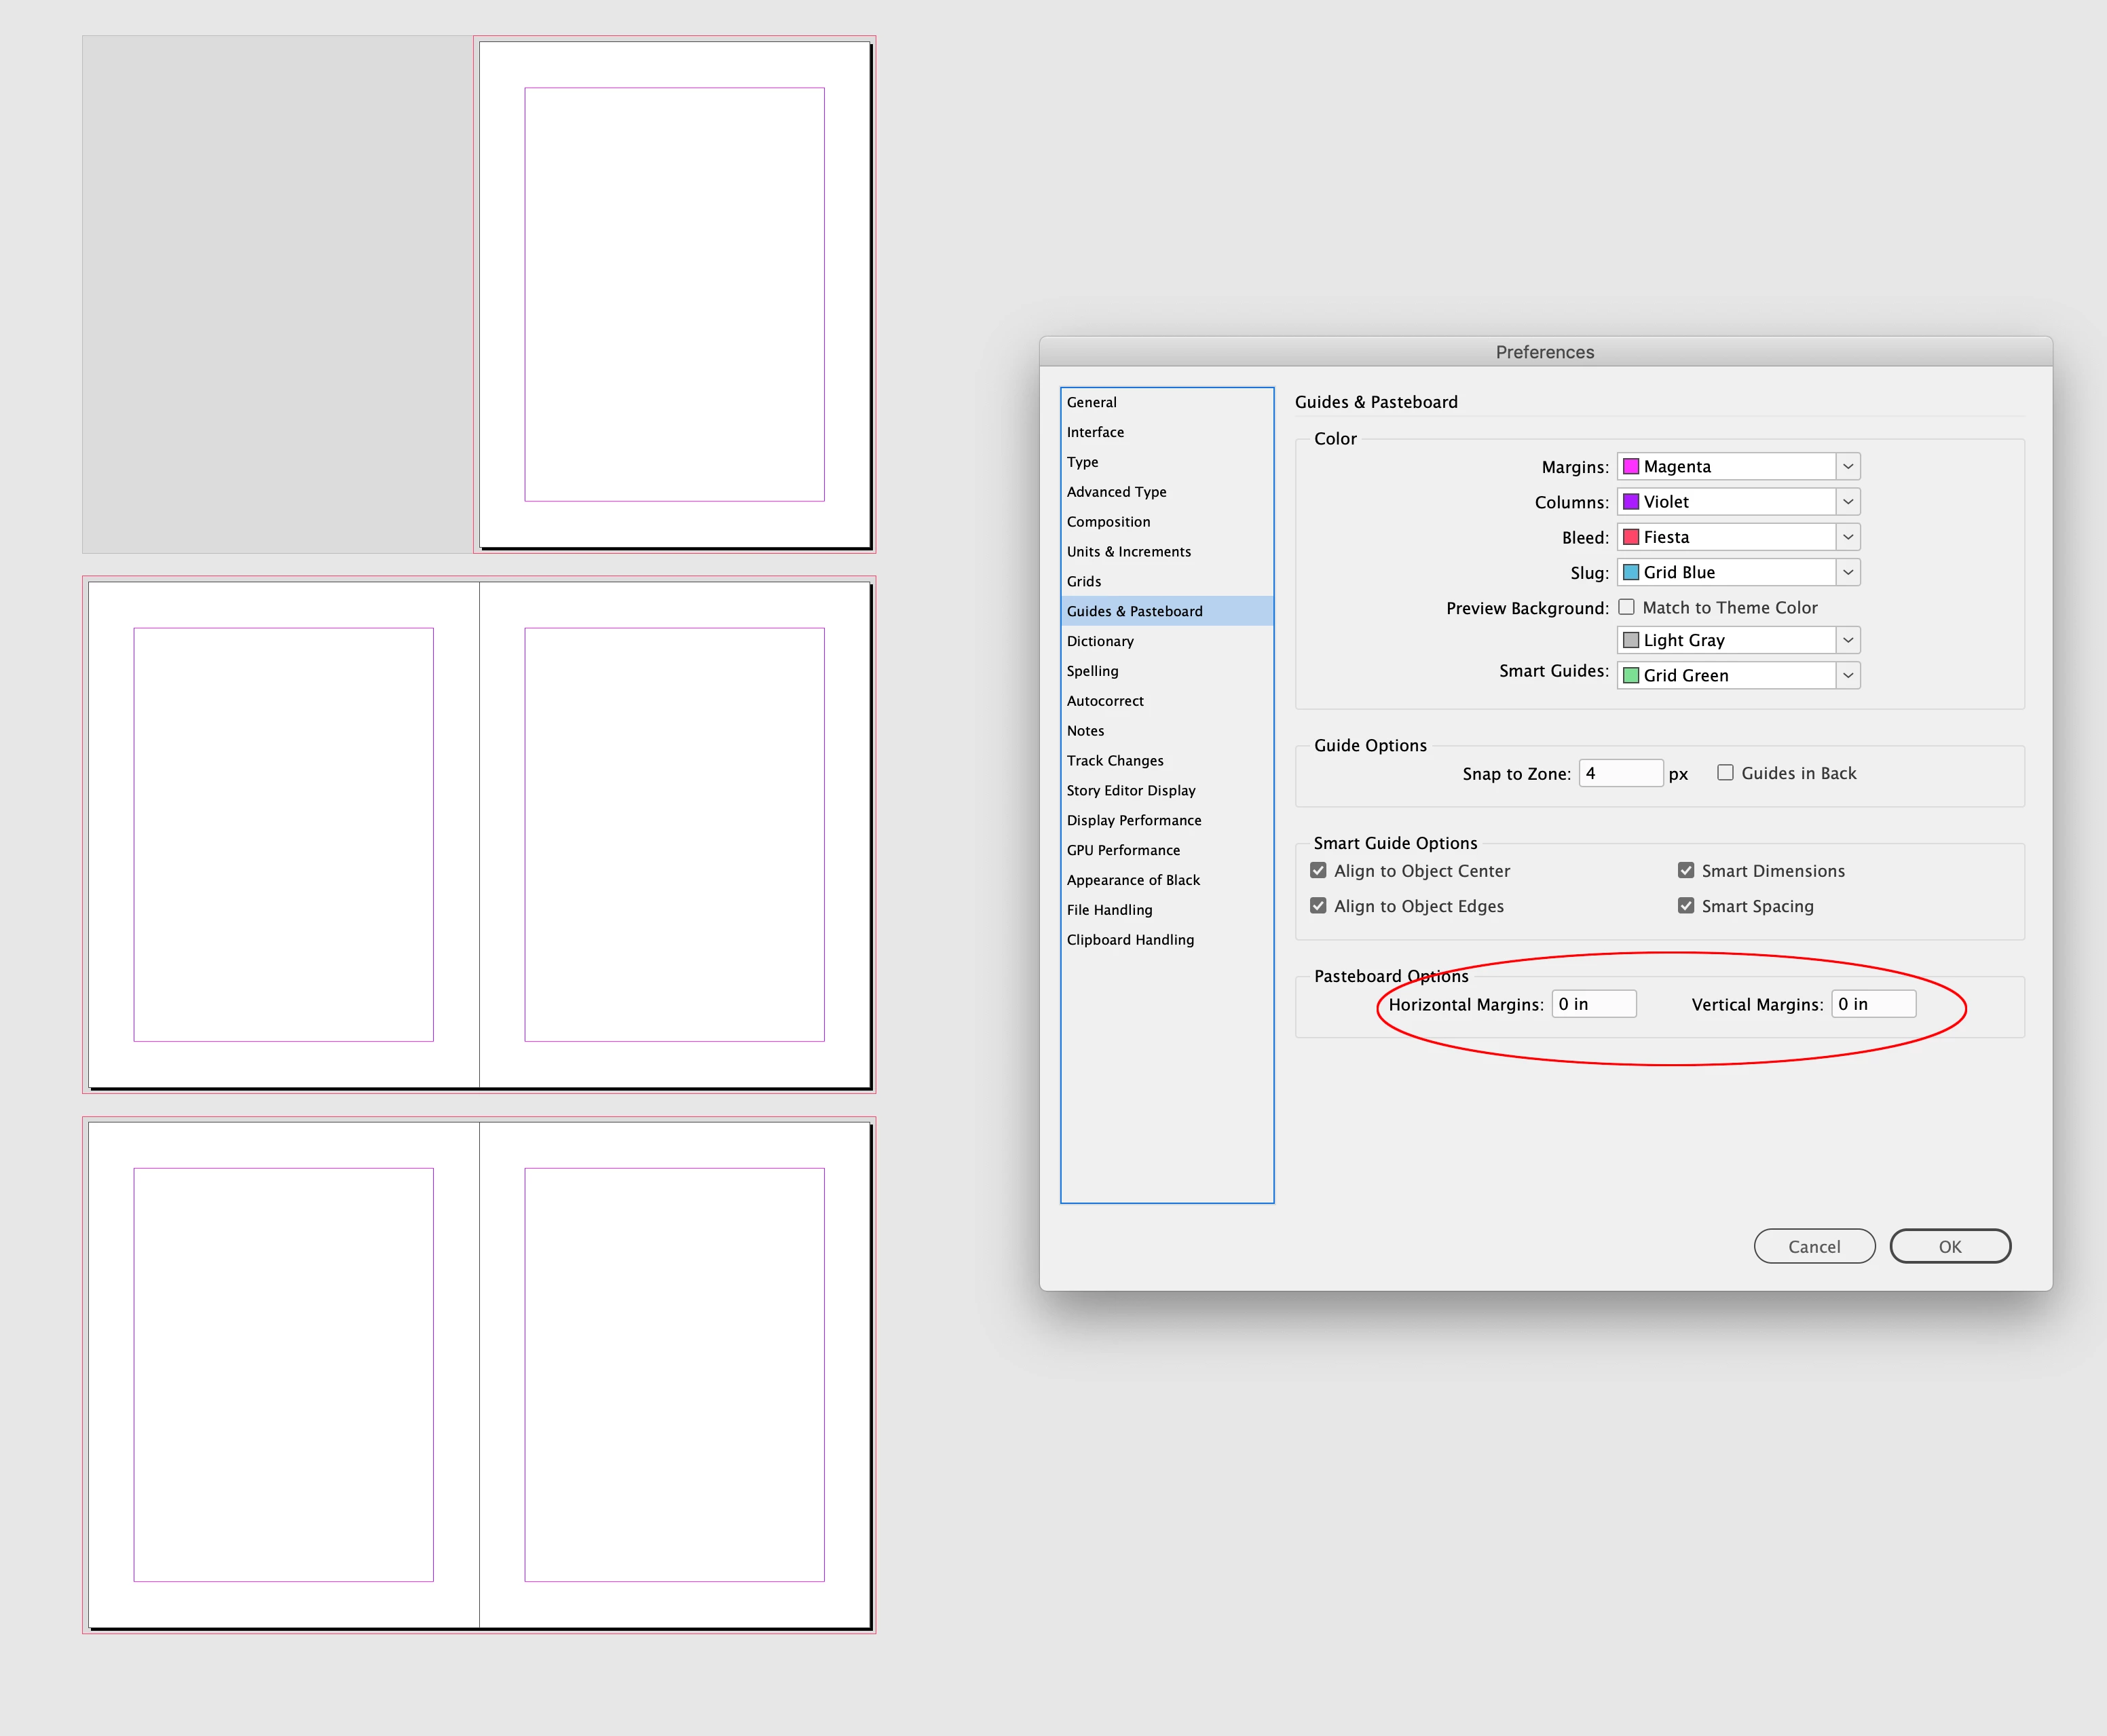Image resolution: width=2107 pixels, height=1736 pixels.
Task: Click the Grid Blue swatch for Slug
Action: 1630,572
